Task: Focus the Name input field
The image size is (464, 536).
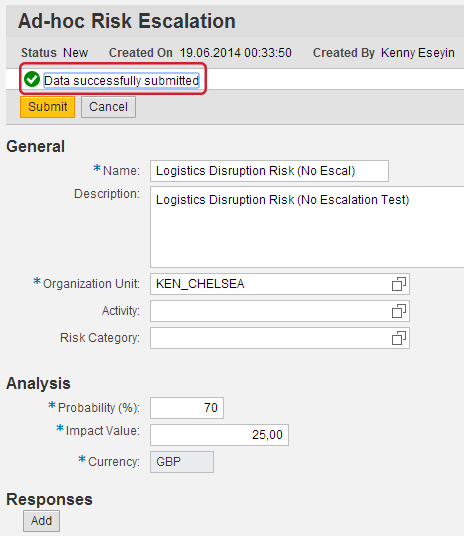Action: point(269,171)
